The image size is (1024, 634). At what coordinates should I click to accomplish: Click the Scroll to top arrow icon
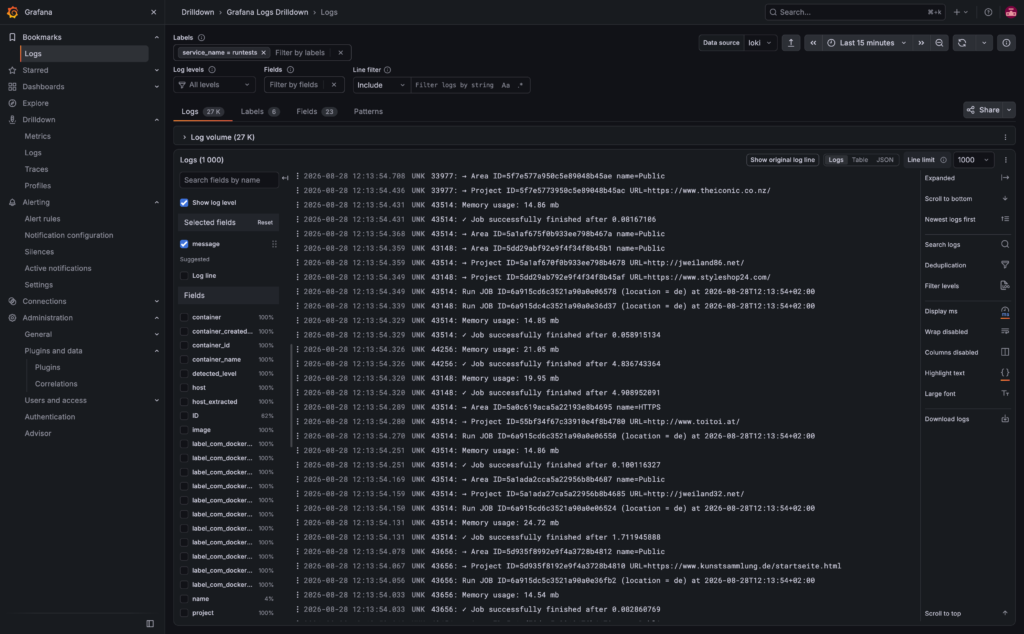tap(1004, 613)
